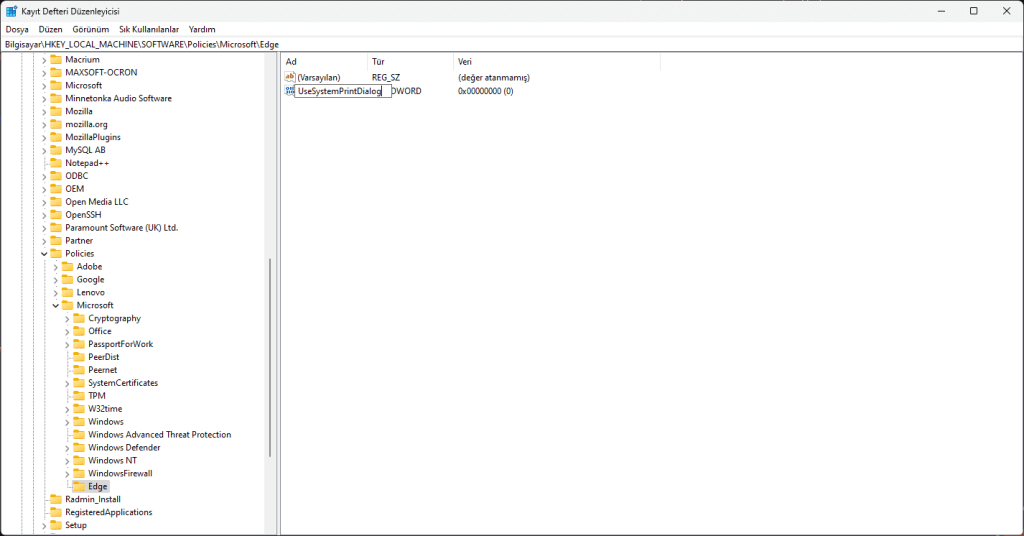Select the Peernet key
Viewport: 1024px width, 536px height.
(103, 370)
